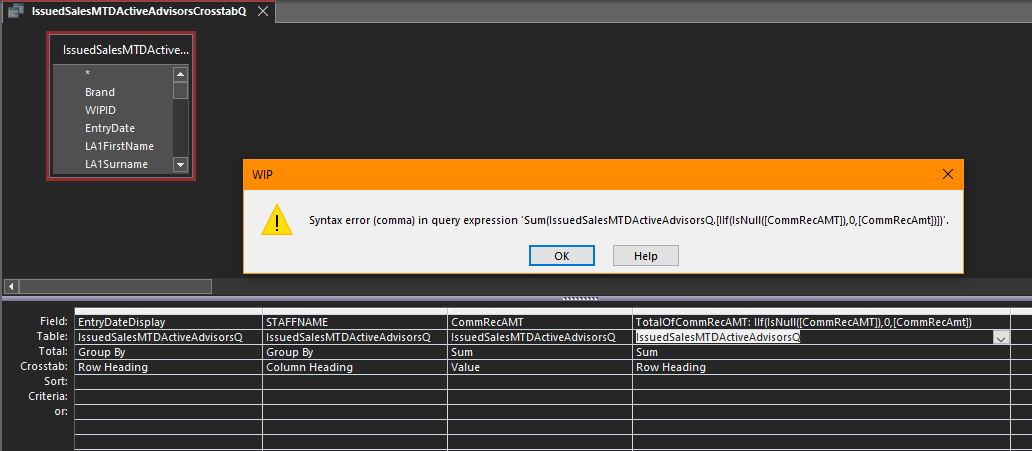Viewport: 1032px width, 451px height.
Task: Click the Crosstab row label
Action: coord(45,367)
